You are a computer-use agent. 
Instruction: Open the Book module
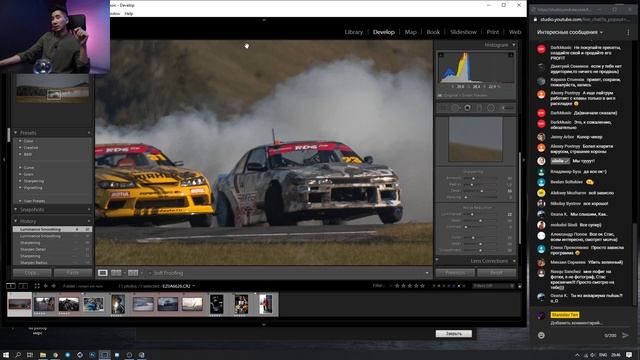(x=433, y=32)
